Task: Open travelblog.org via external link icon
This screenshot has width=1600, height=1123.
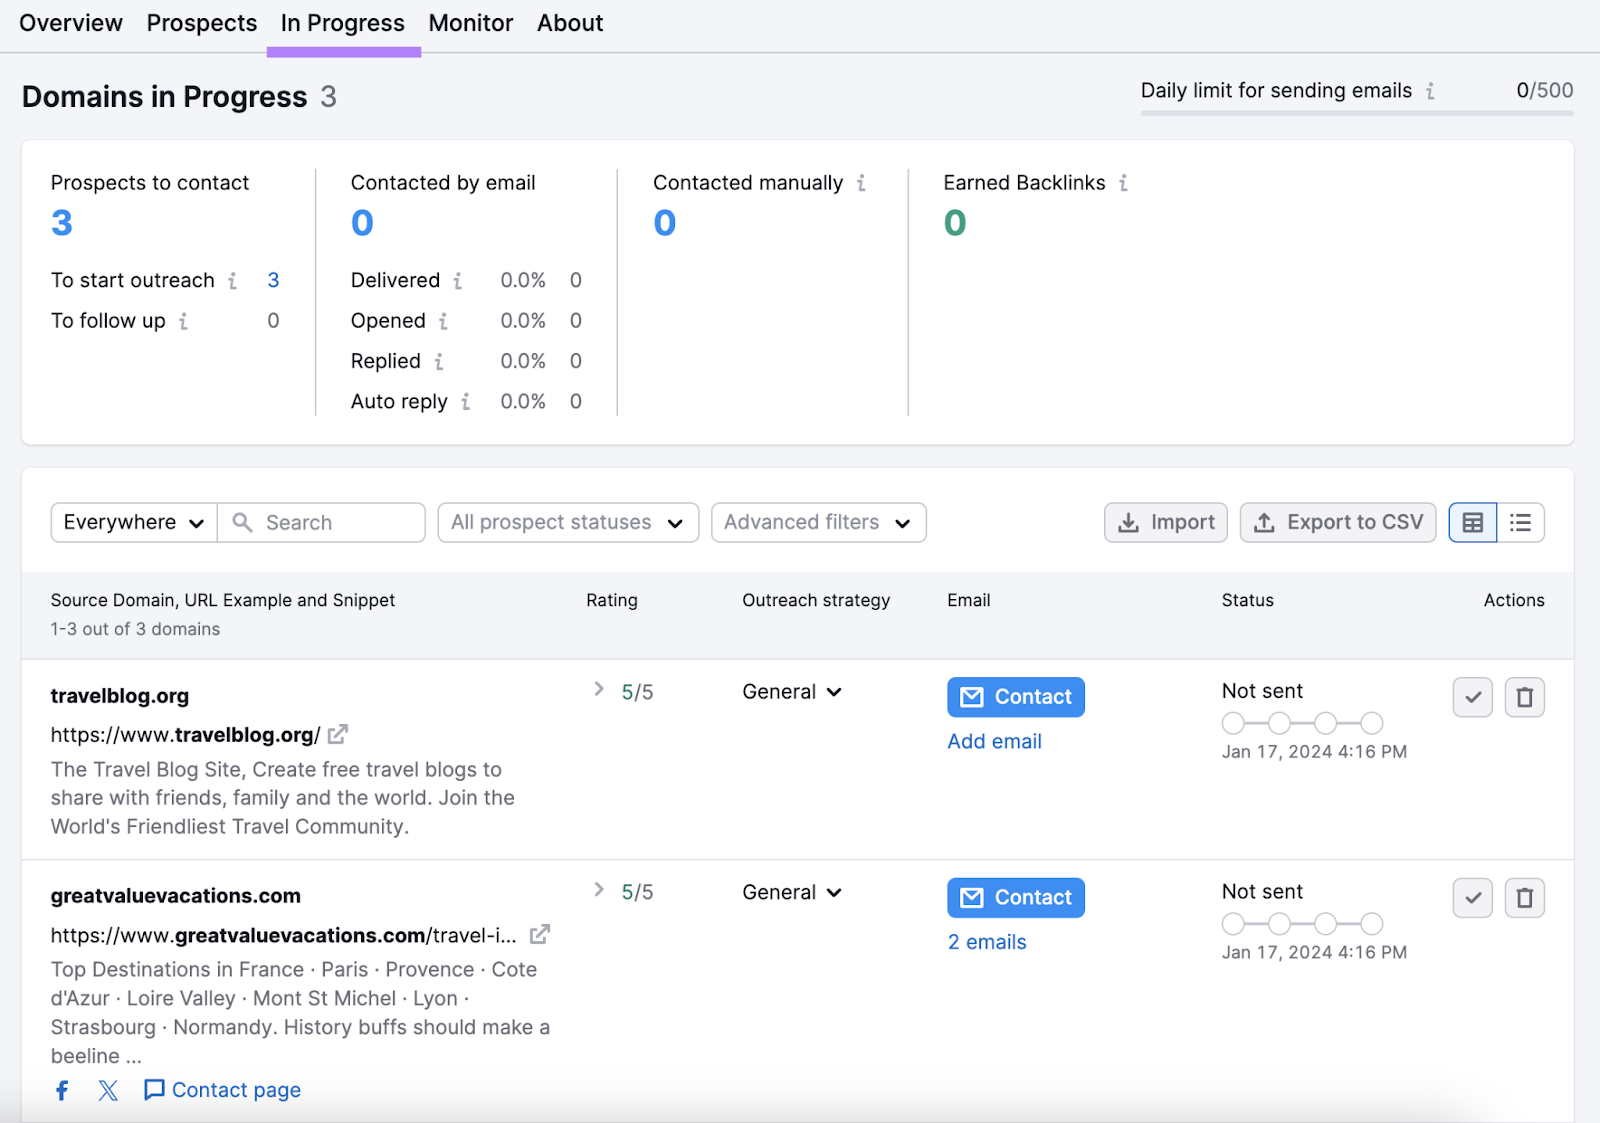Action: [x=339, y=734]
